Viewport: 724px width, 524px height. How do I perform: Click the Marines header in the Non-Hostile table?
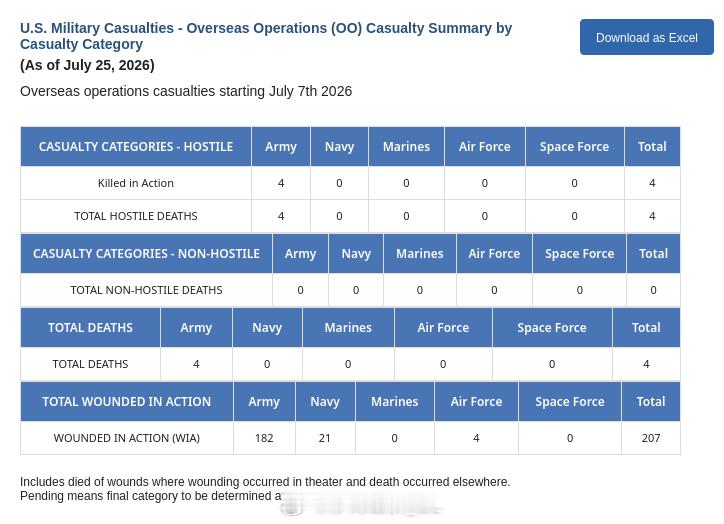[420, 254]
